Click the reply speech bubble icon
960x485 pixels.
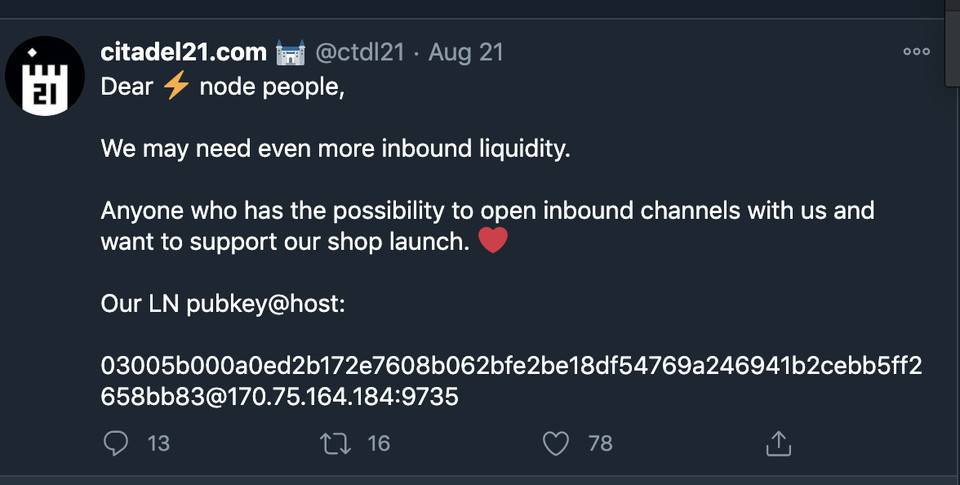pyautogui.click(x=116, y=443)
